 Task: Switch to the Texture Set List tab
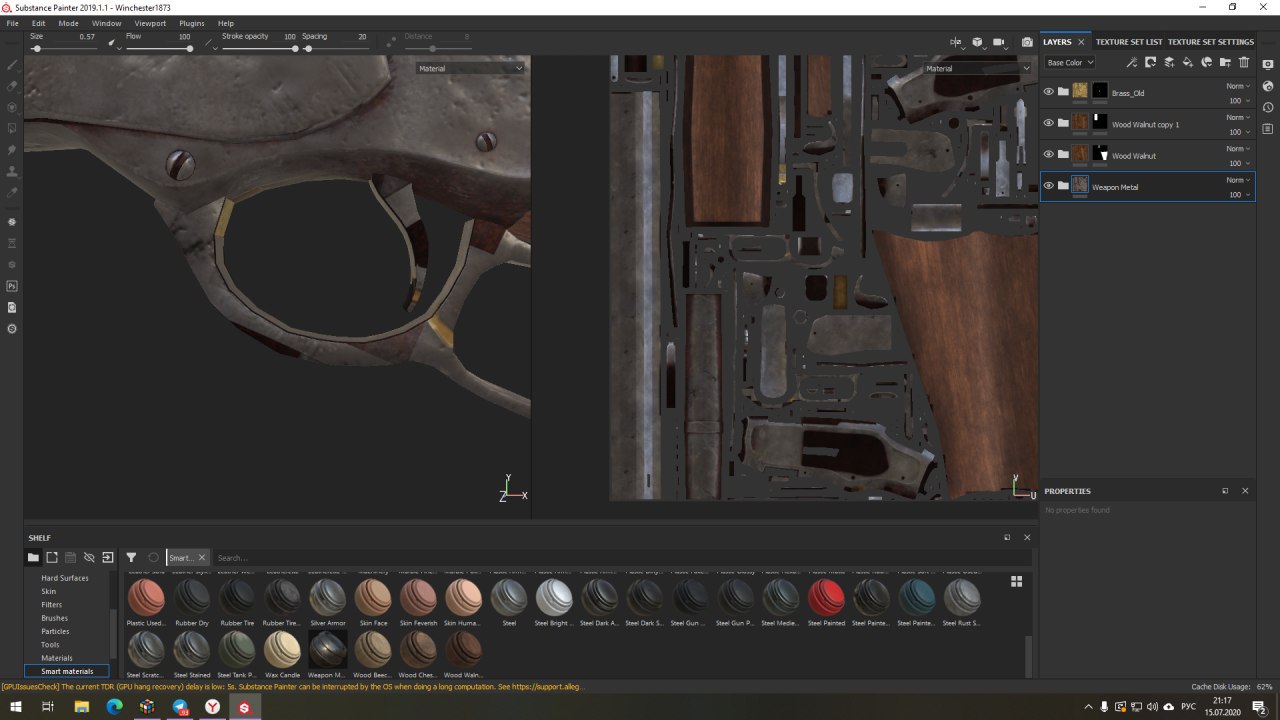[1129, 42]
